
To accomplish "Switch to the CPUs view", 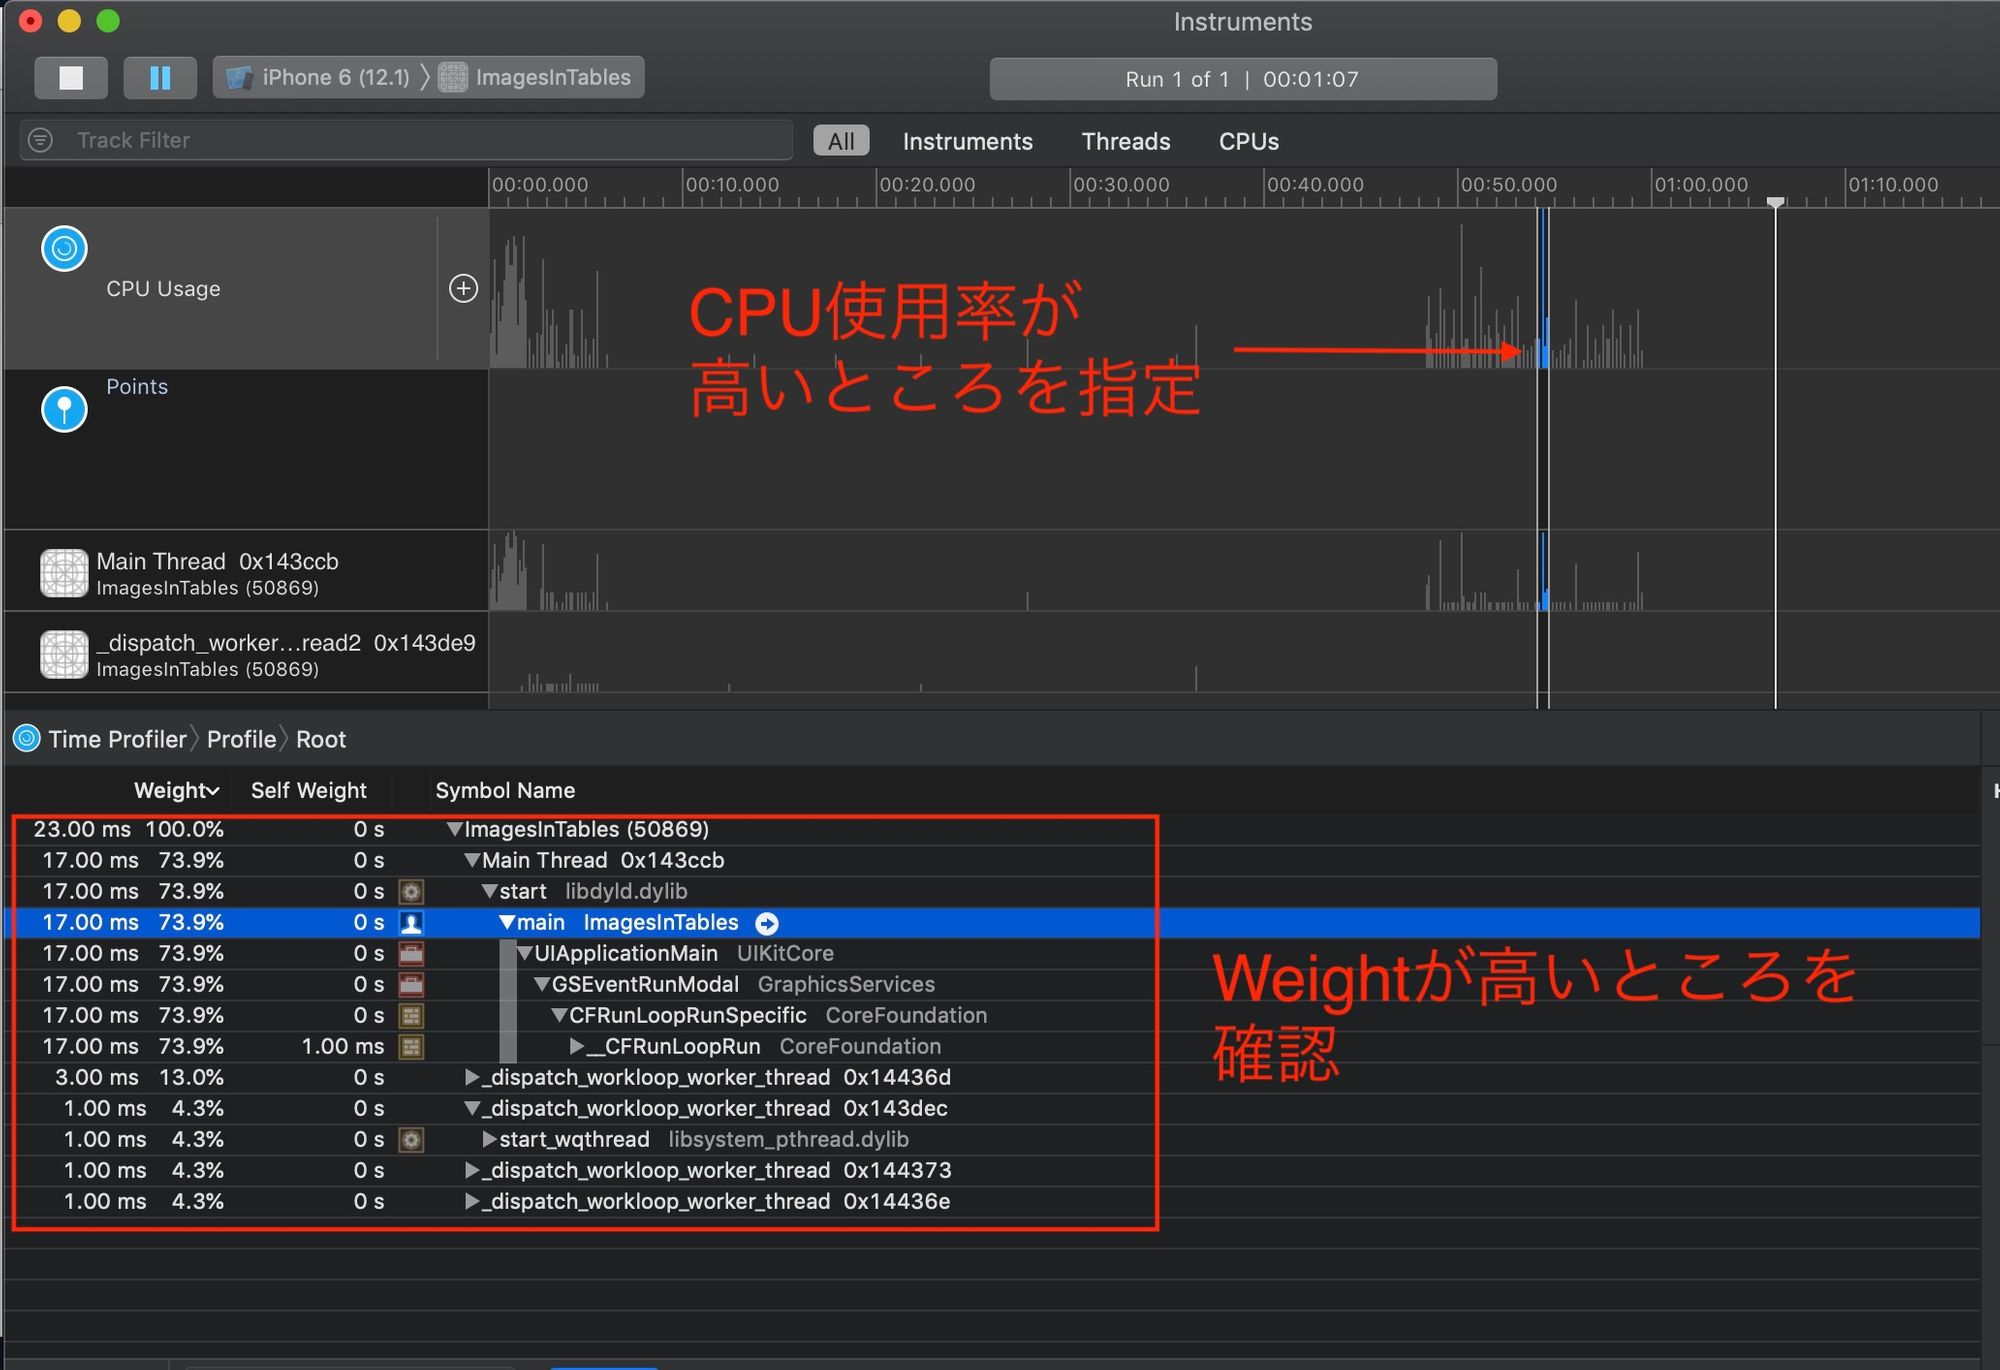I will click(1248, 141).
